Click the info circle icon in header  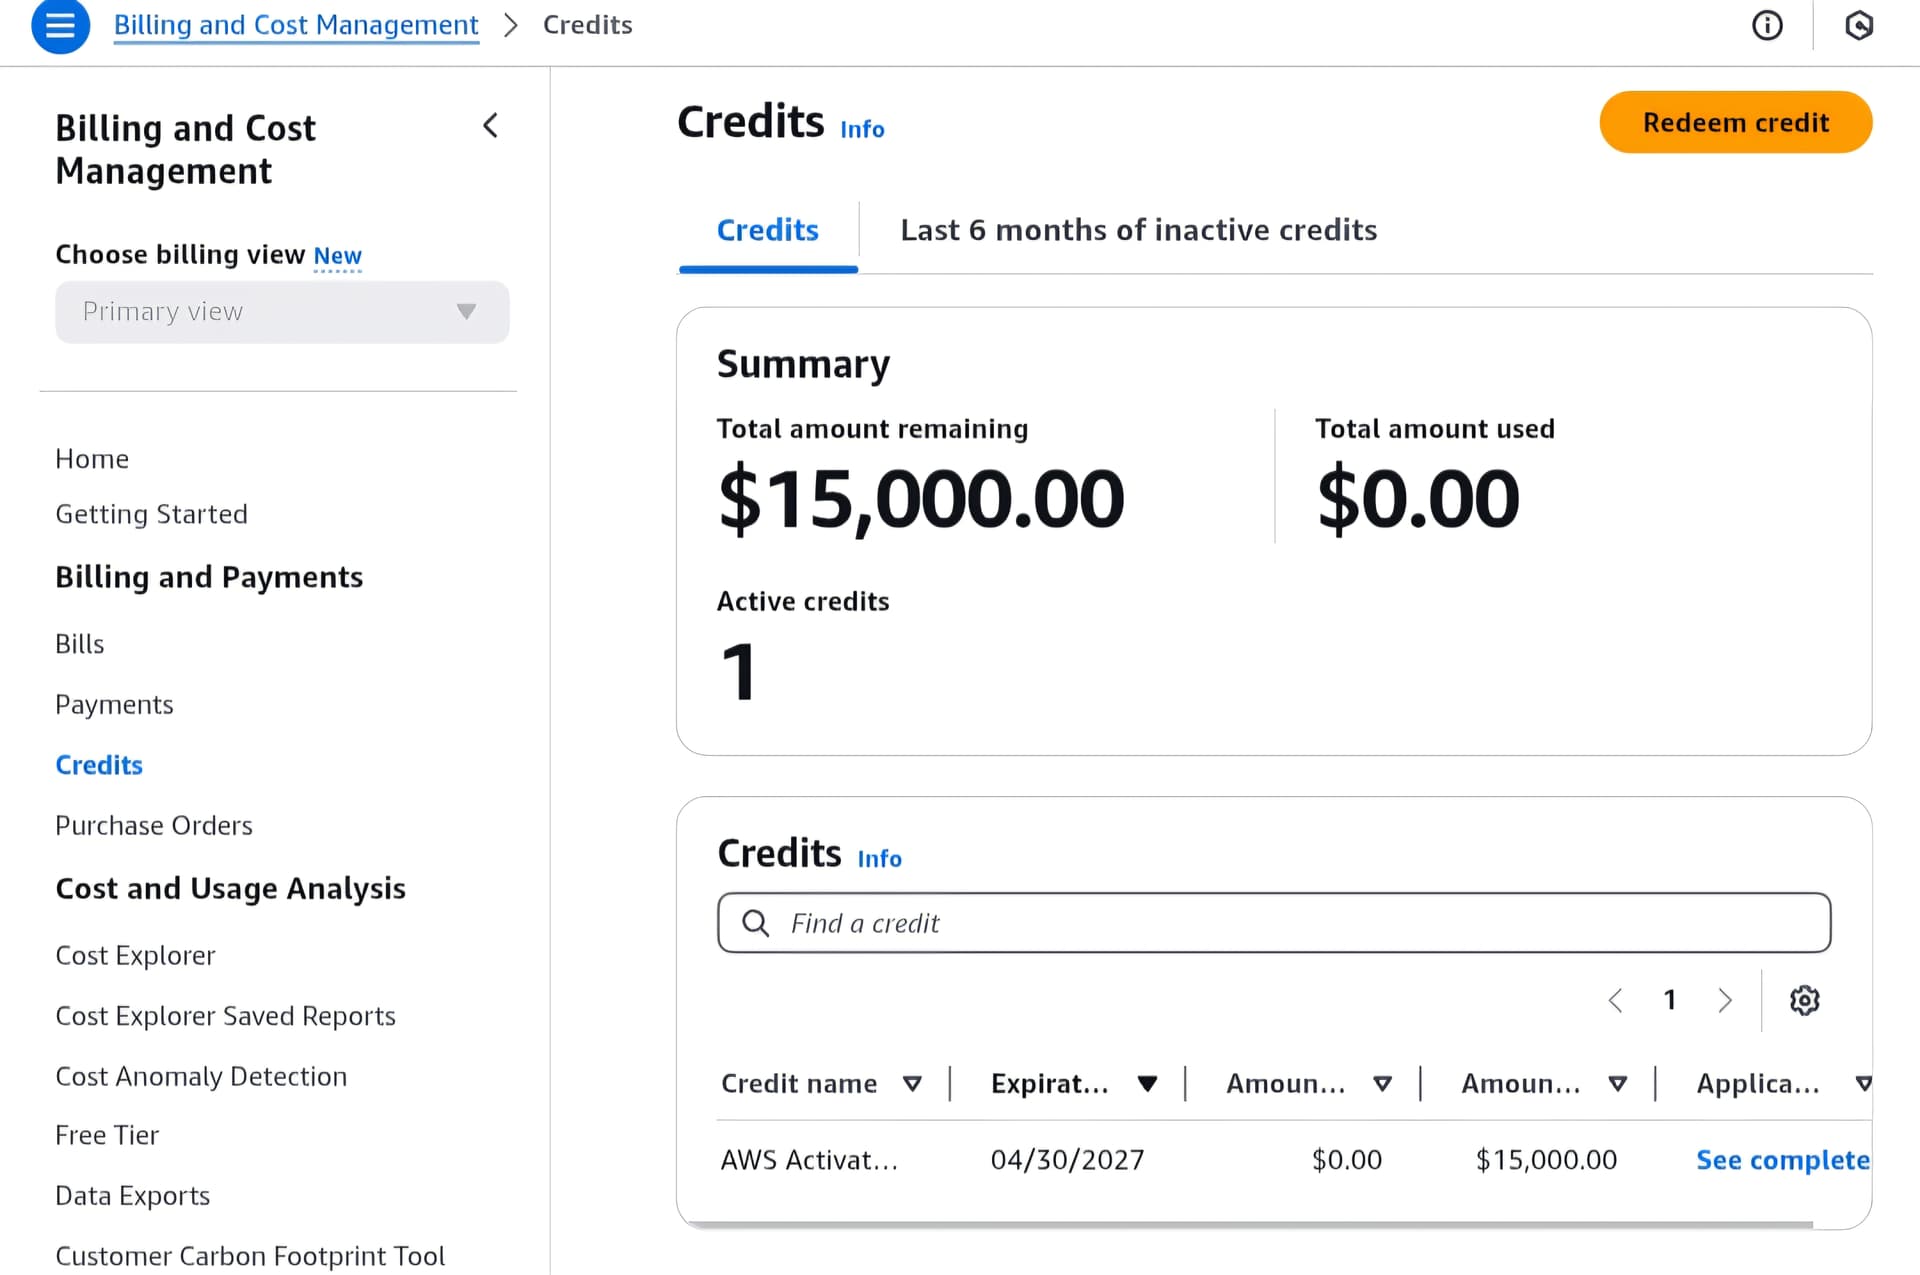[x=1767, y=25]
